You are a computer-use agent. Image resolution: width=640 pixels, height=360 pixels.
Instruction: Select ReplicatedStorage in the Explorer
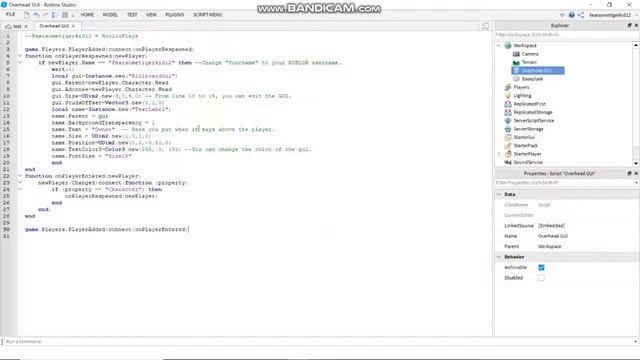coord(532,112)
